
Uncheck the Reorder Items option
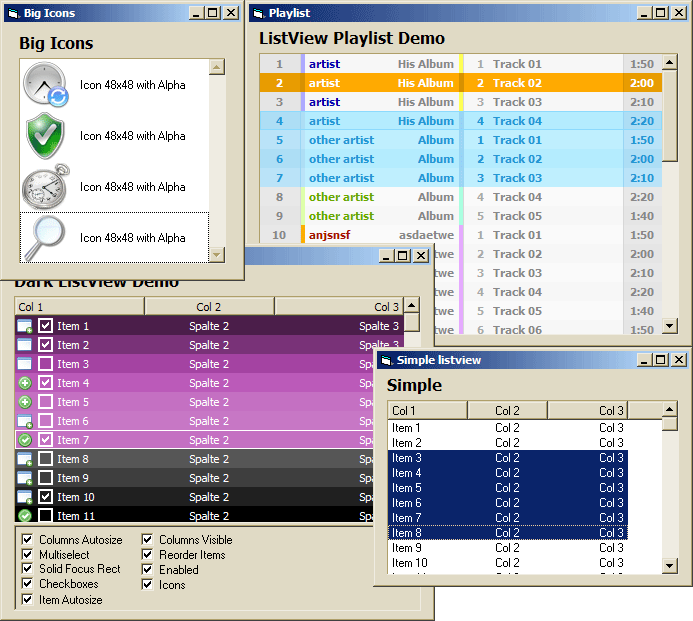tap(148, 555)
